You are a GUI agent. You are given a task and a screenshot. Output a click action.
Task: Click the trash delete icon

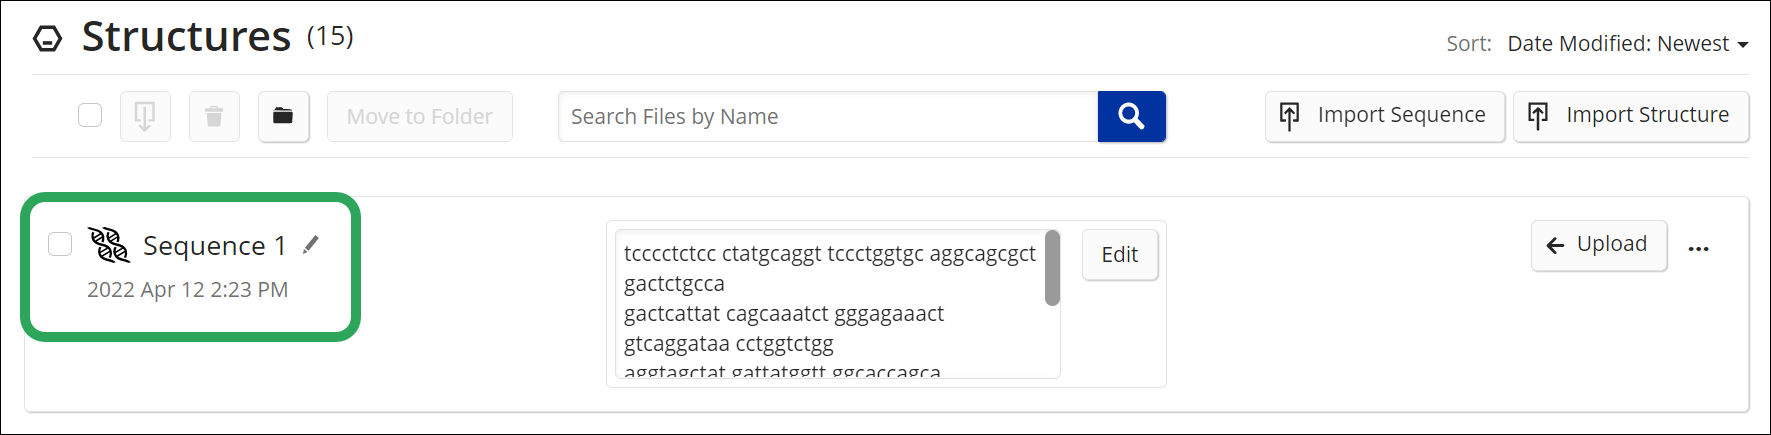pyautogui.click(x=214, y=117)
